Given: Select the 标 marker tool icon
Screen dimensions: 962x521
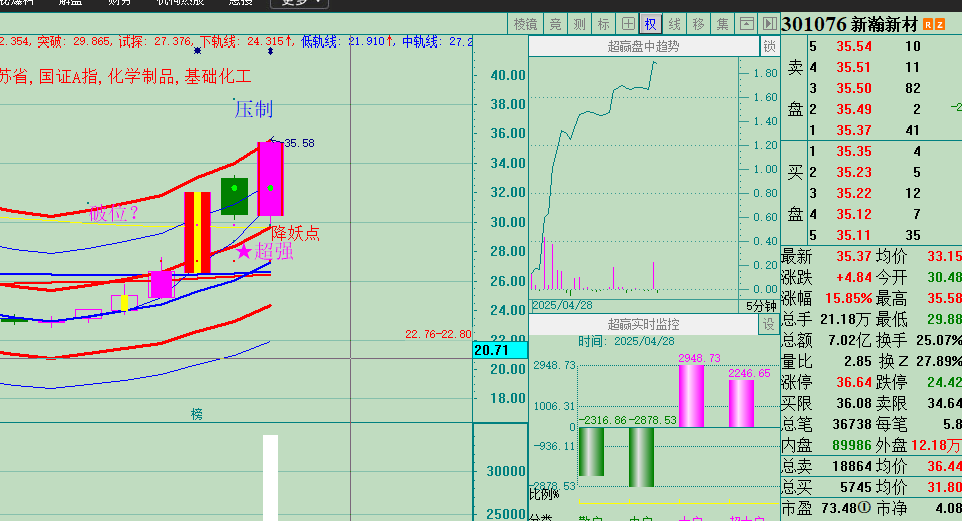Looking at the screenshot, I should point(603,24).
